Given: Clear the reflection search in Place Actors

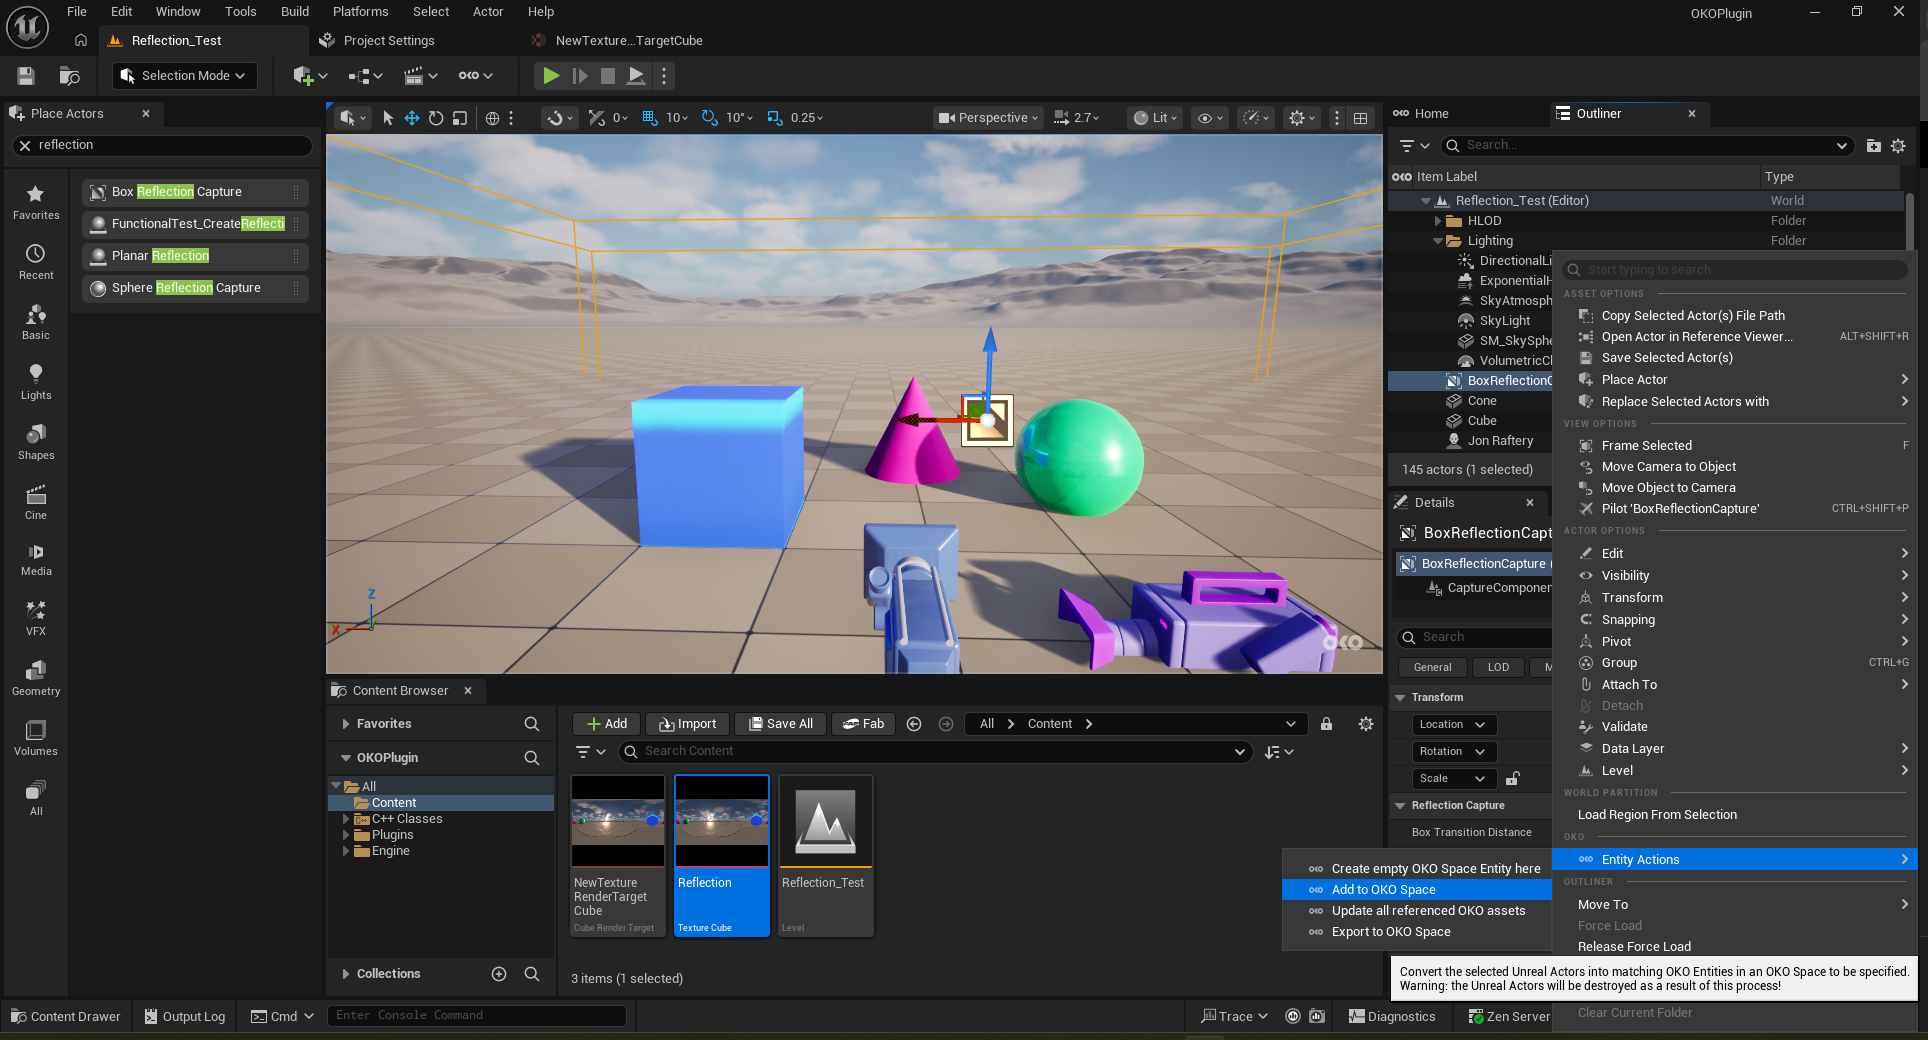Looking at the screenshot, I should pyautogui.click(x=25, y=146).
